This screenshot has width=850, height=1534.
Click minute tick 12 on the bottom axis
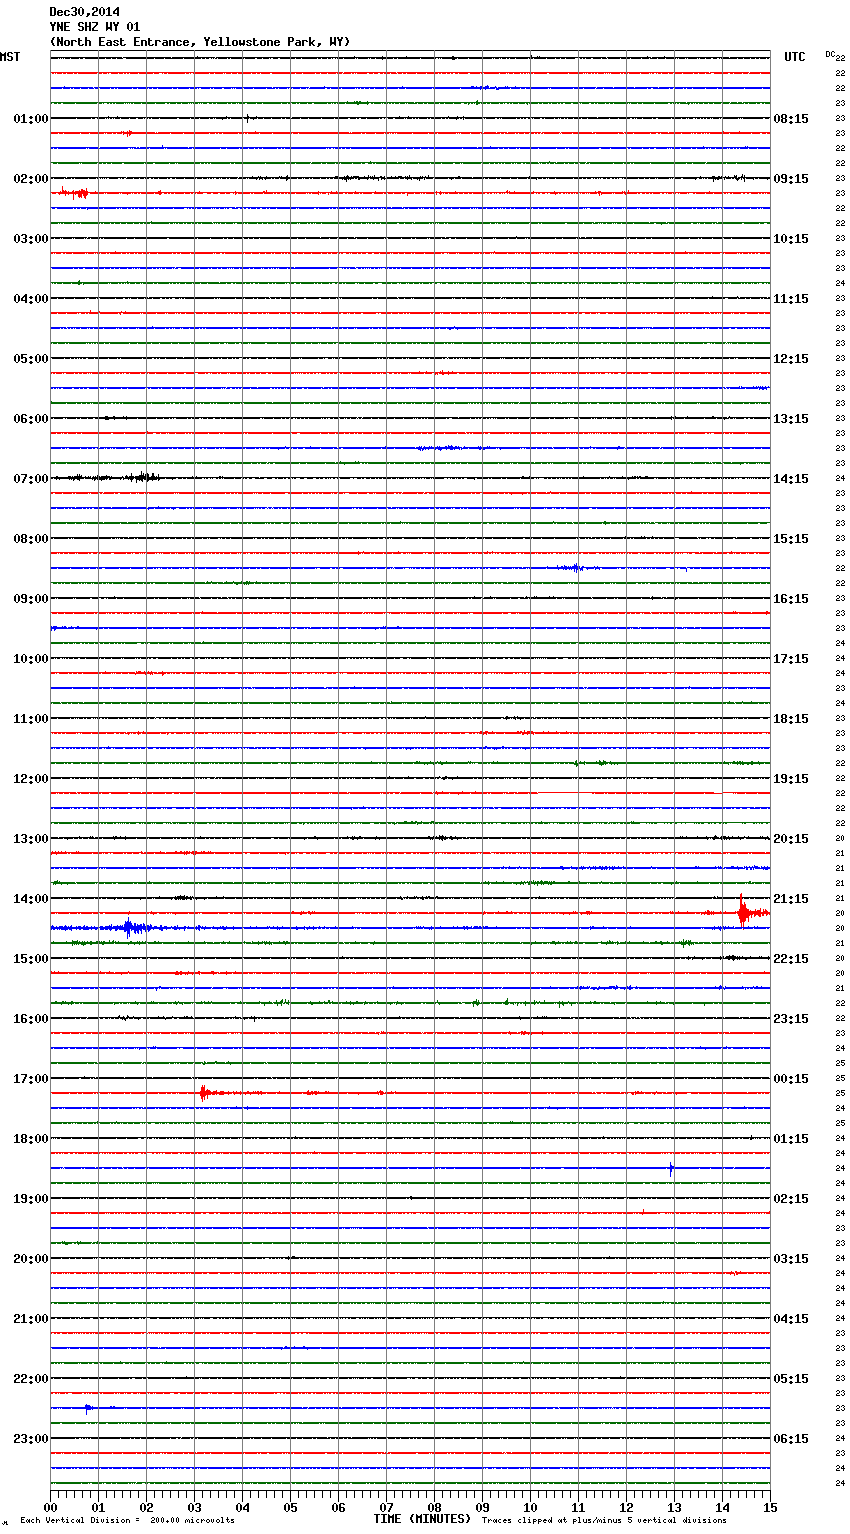[627, 1507]
